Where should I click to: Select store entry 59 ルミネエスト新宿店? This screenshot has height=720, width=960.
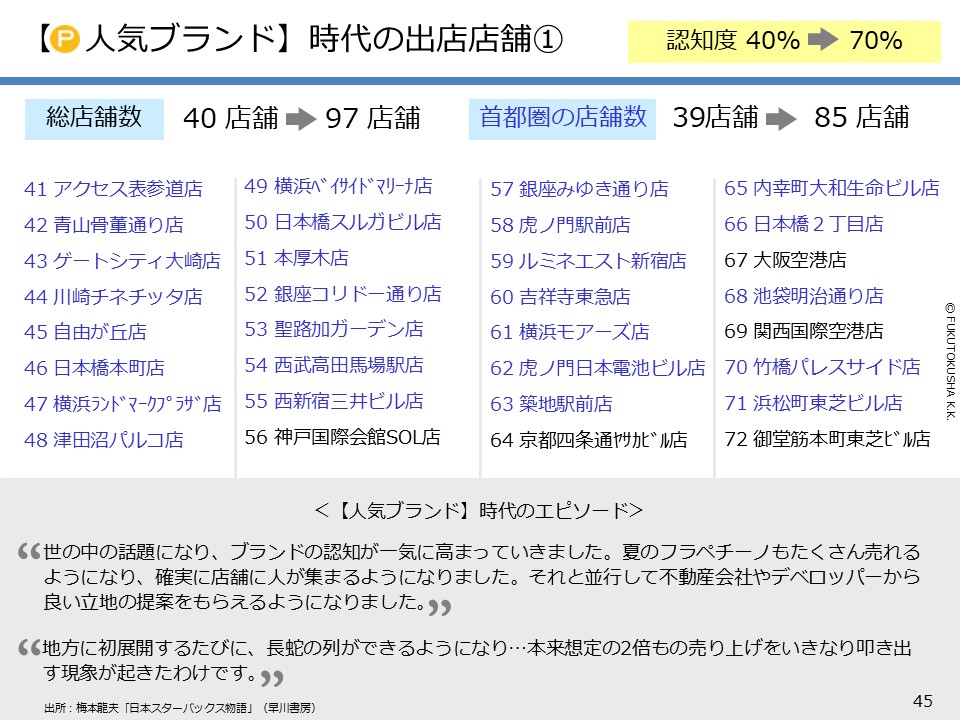pyautogui.click(x=588, y=261)
